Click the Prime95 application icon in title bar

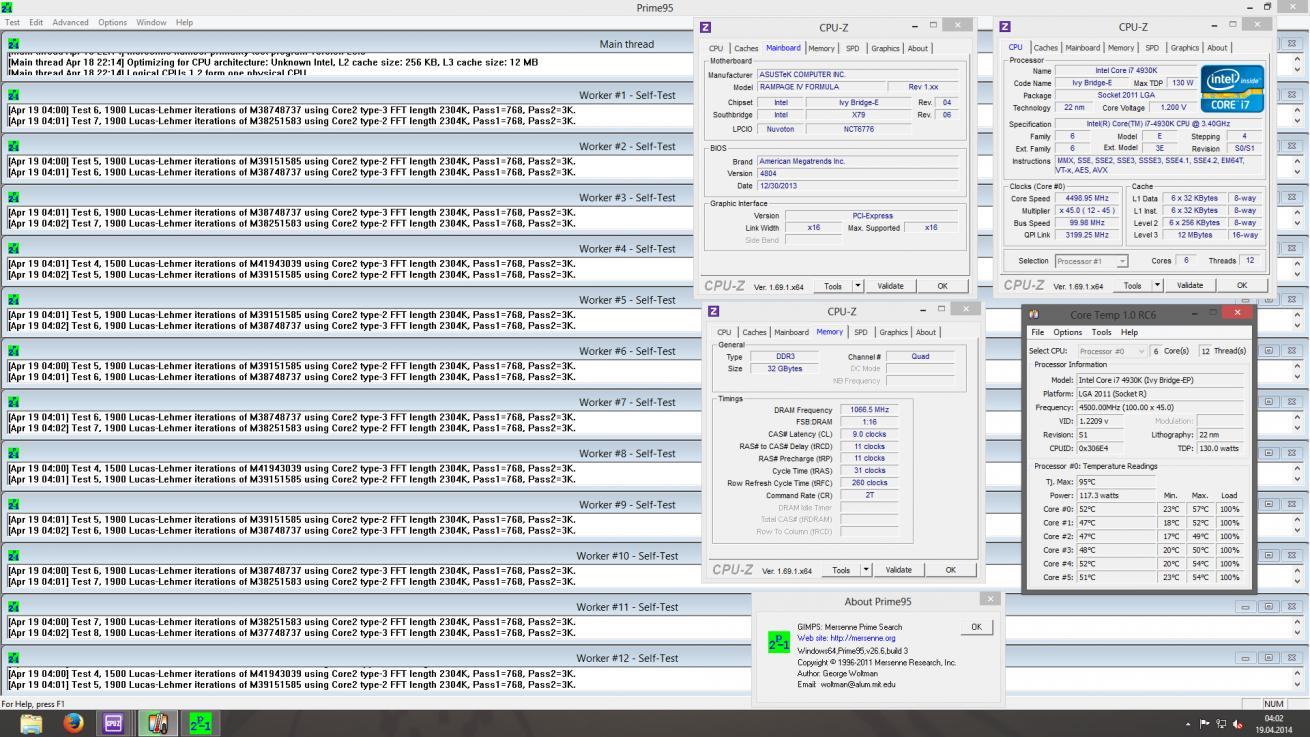pos(8,7)
